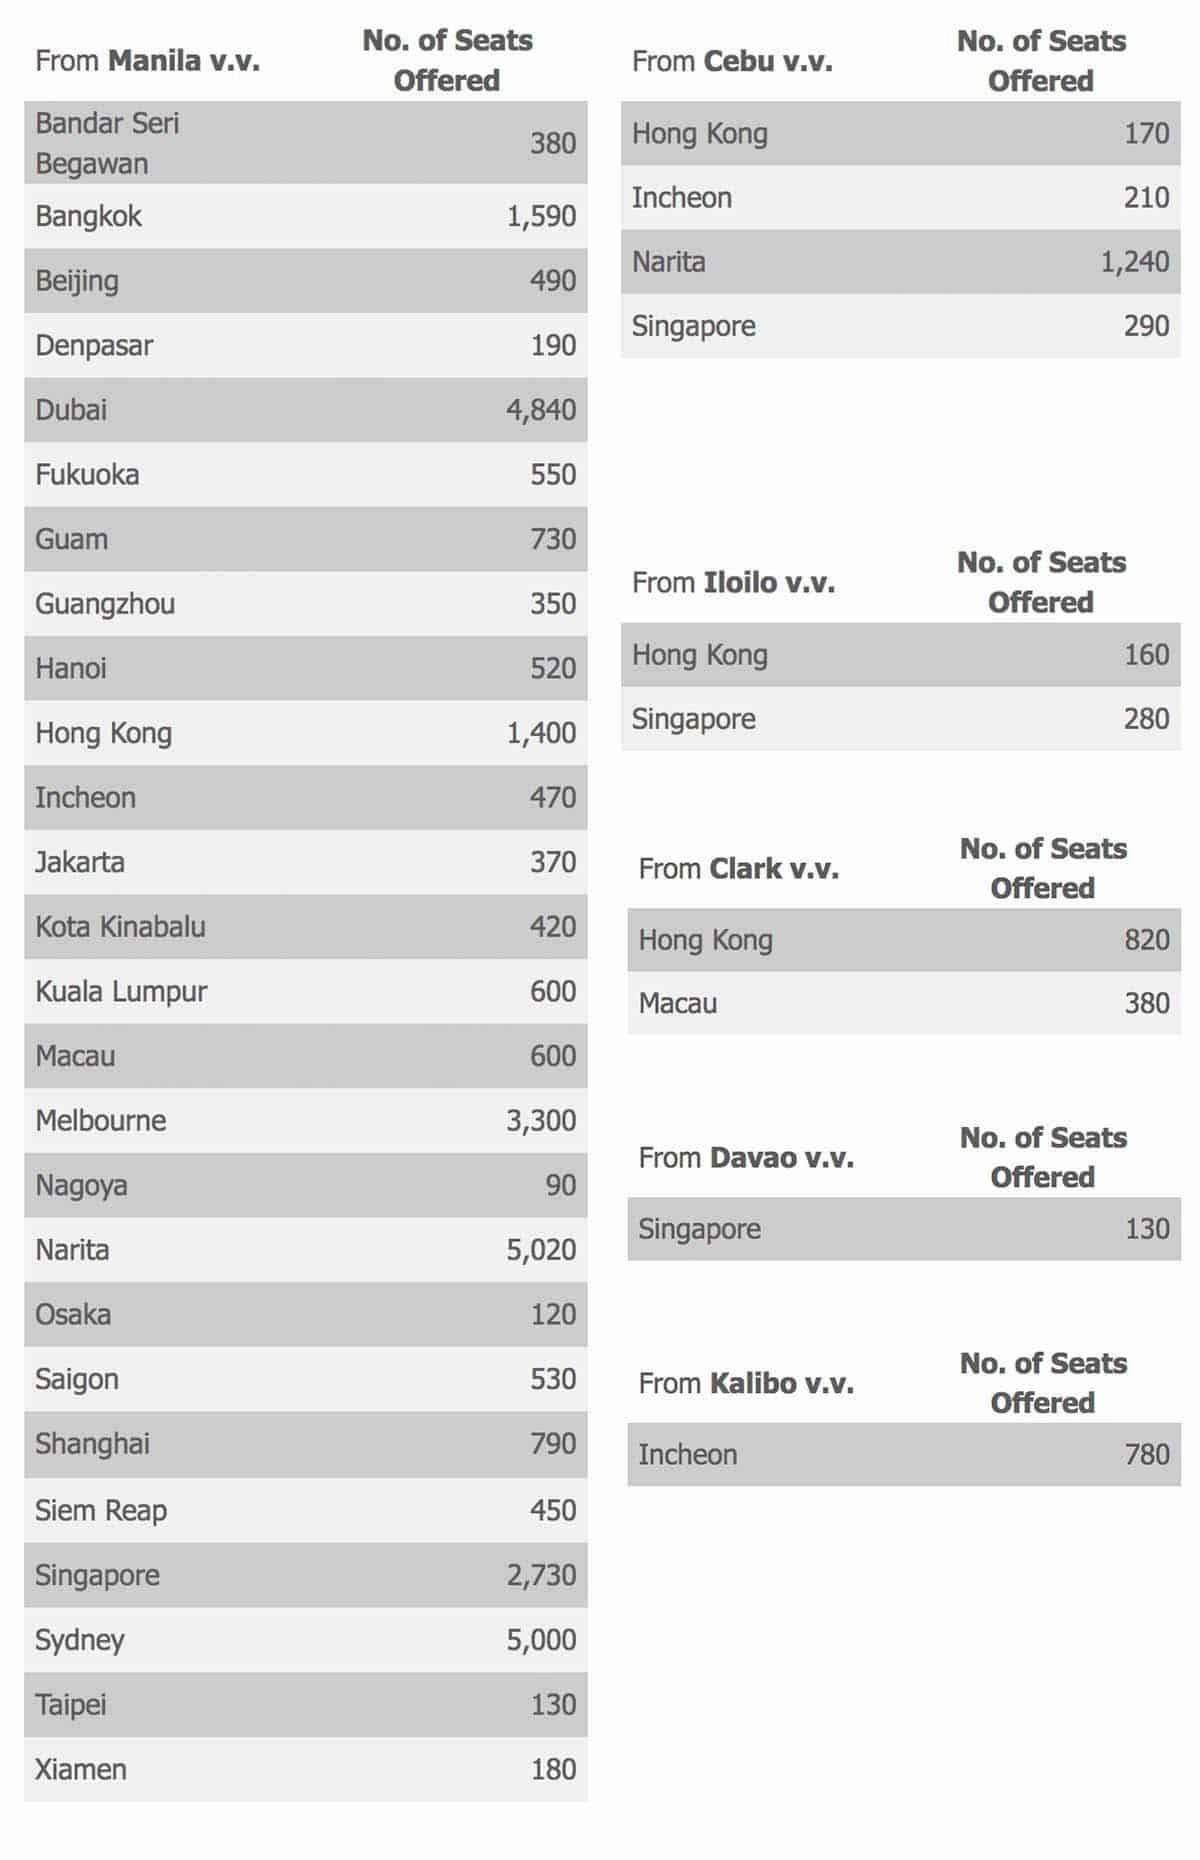Image resolution: width=1200 pixels, height=1860 pixels.
Task: Click the From Cebu v.v. header
Action: pos(732,62)
